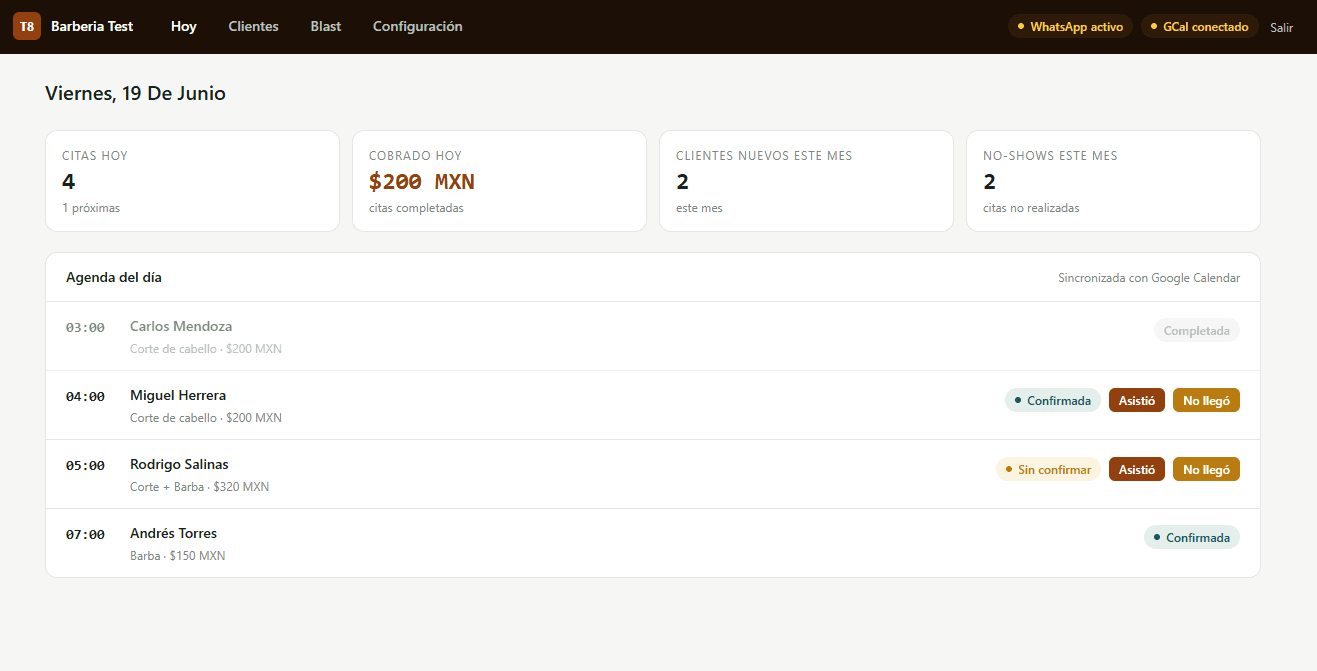Click the 05:00 appointment time
This screenshot has width=1317, height=671.
[x=85, y=465]
